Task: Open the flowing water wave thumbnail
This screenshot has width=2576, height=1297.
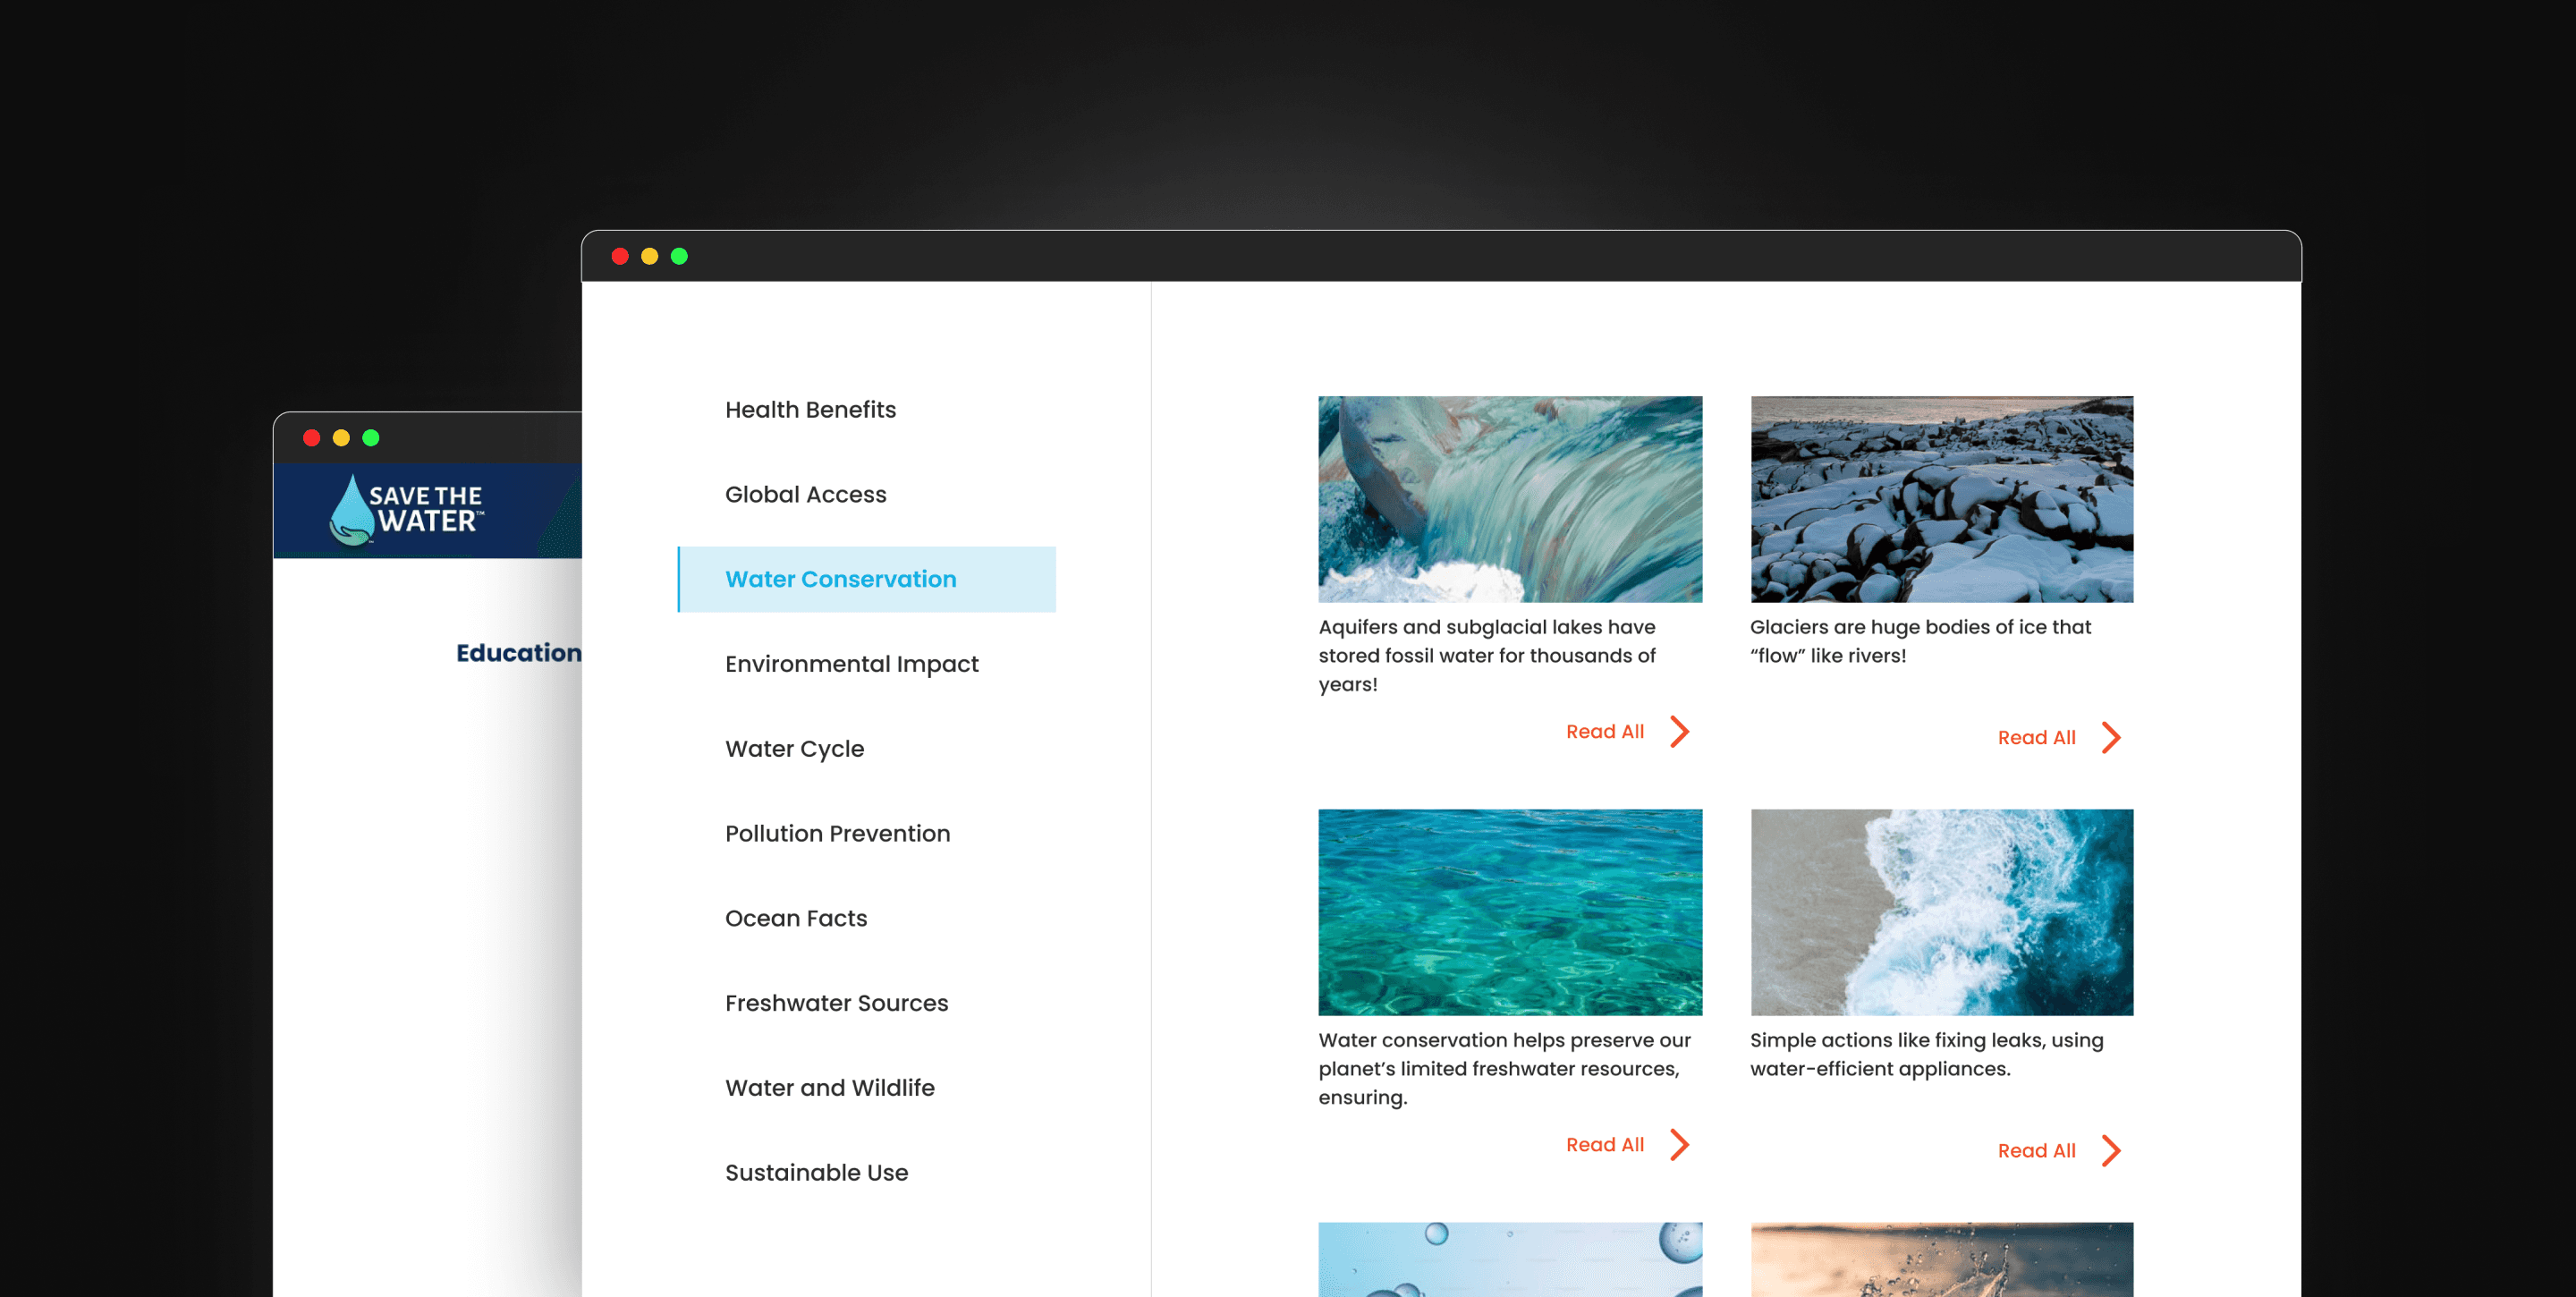Action: click(x=1510, y=499)
